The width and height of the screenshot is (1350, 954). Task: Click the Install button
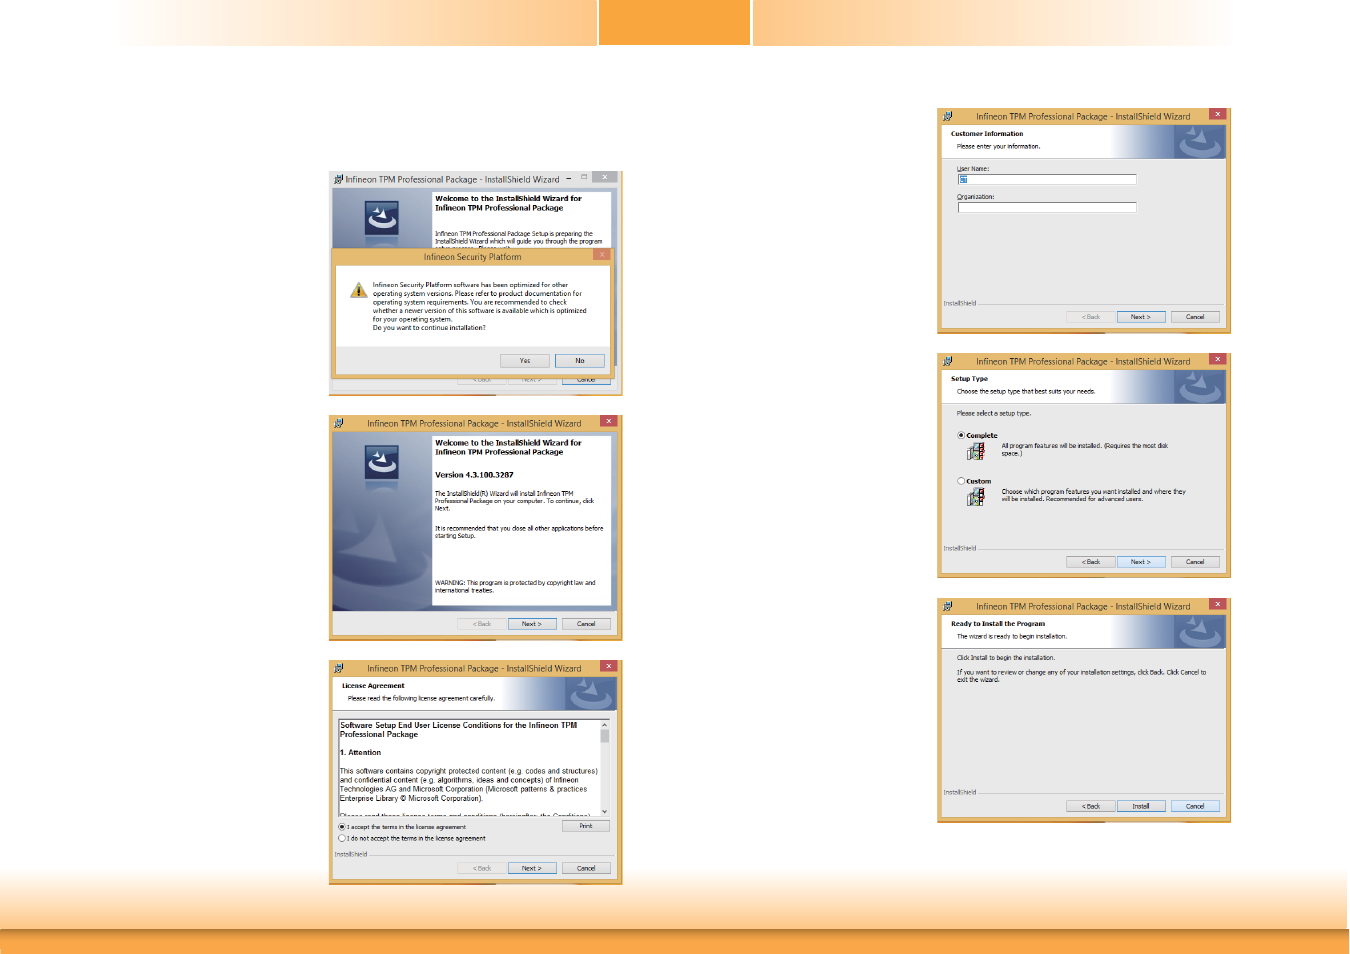point(1141,806)
